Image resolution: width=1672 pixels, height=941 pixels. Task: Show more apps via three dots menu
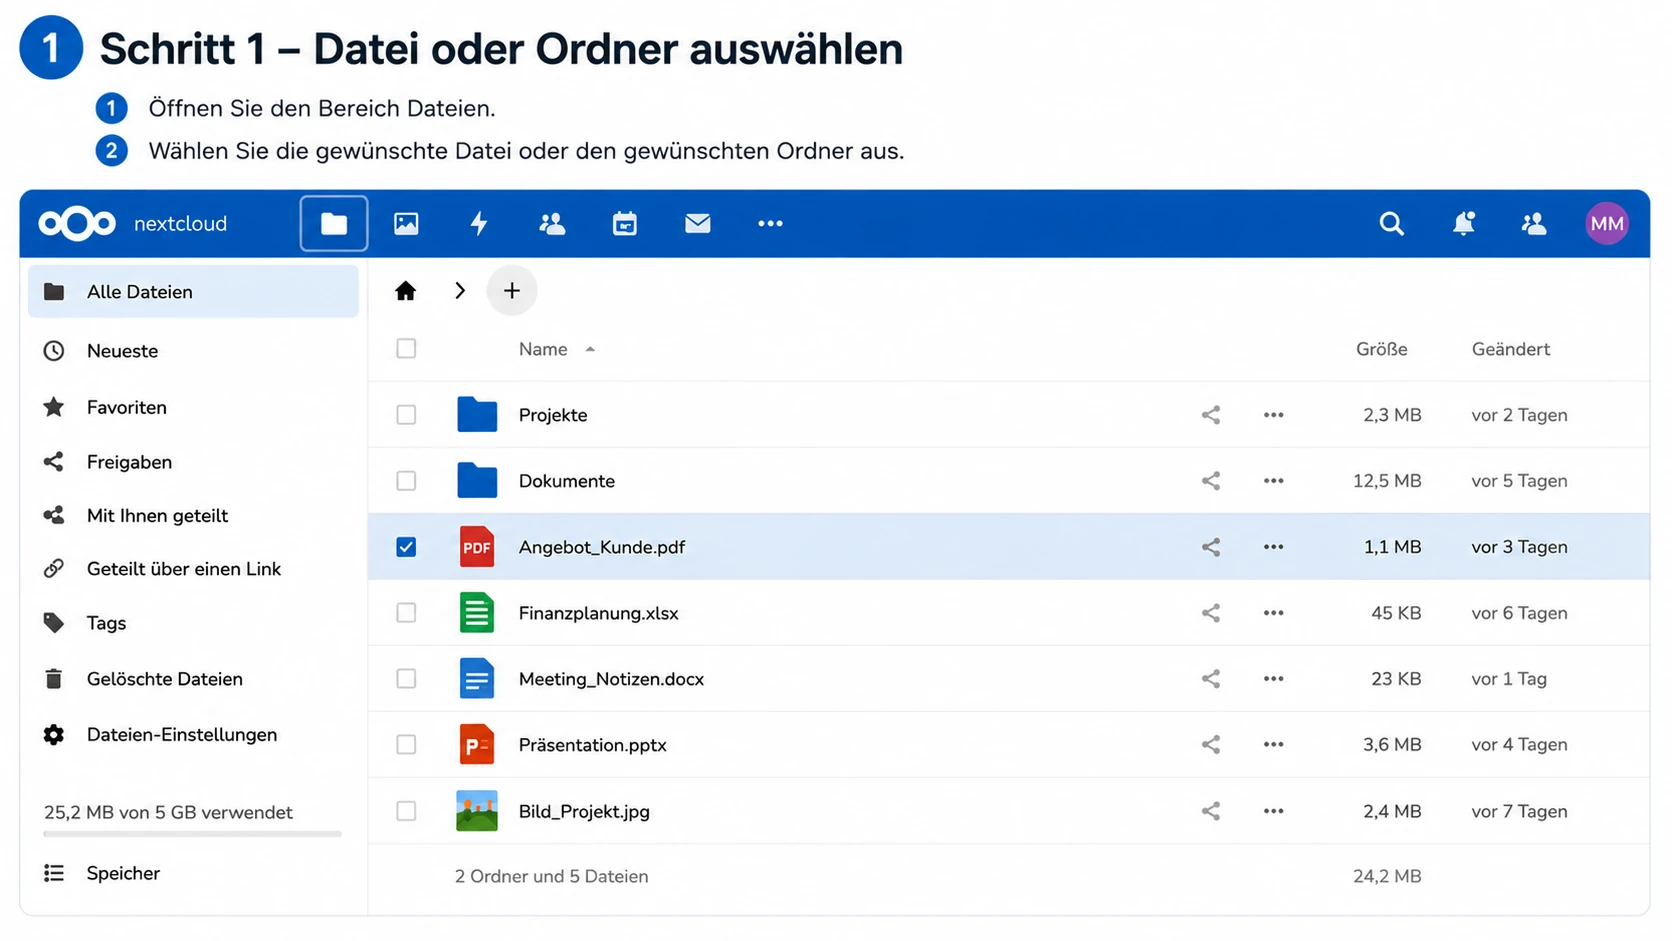[x=770, y=223]
